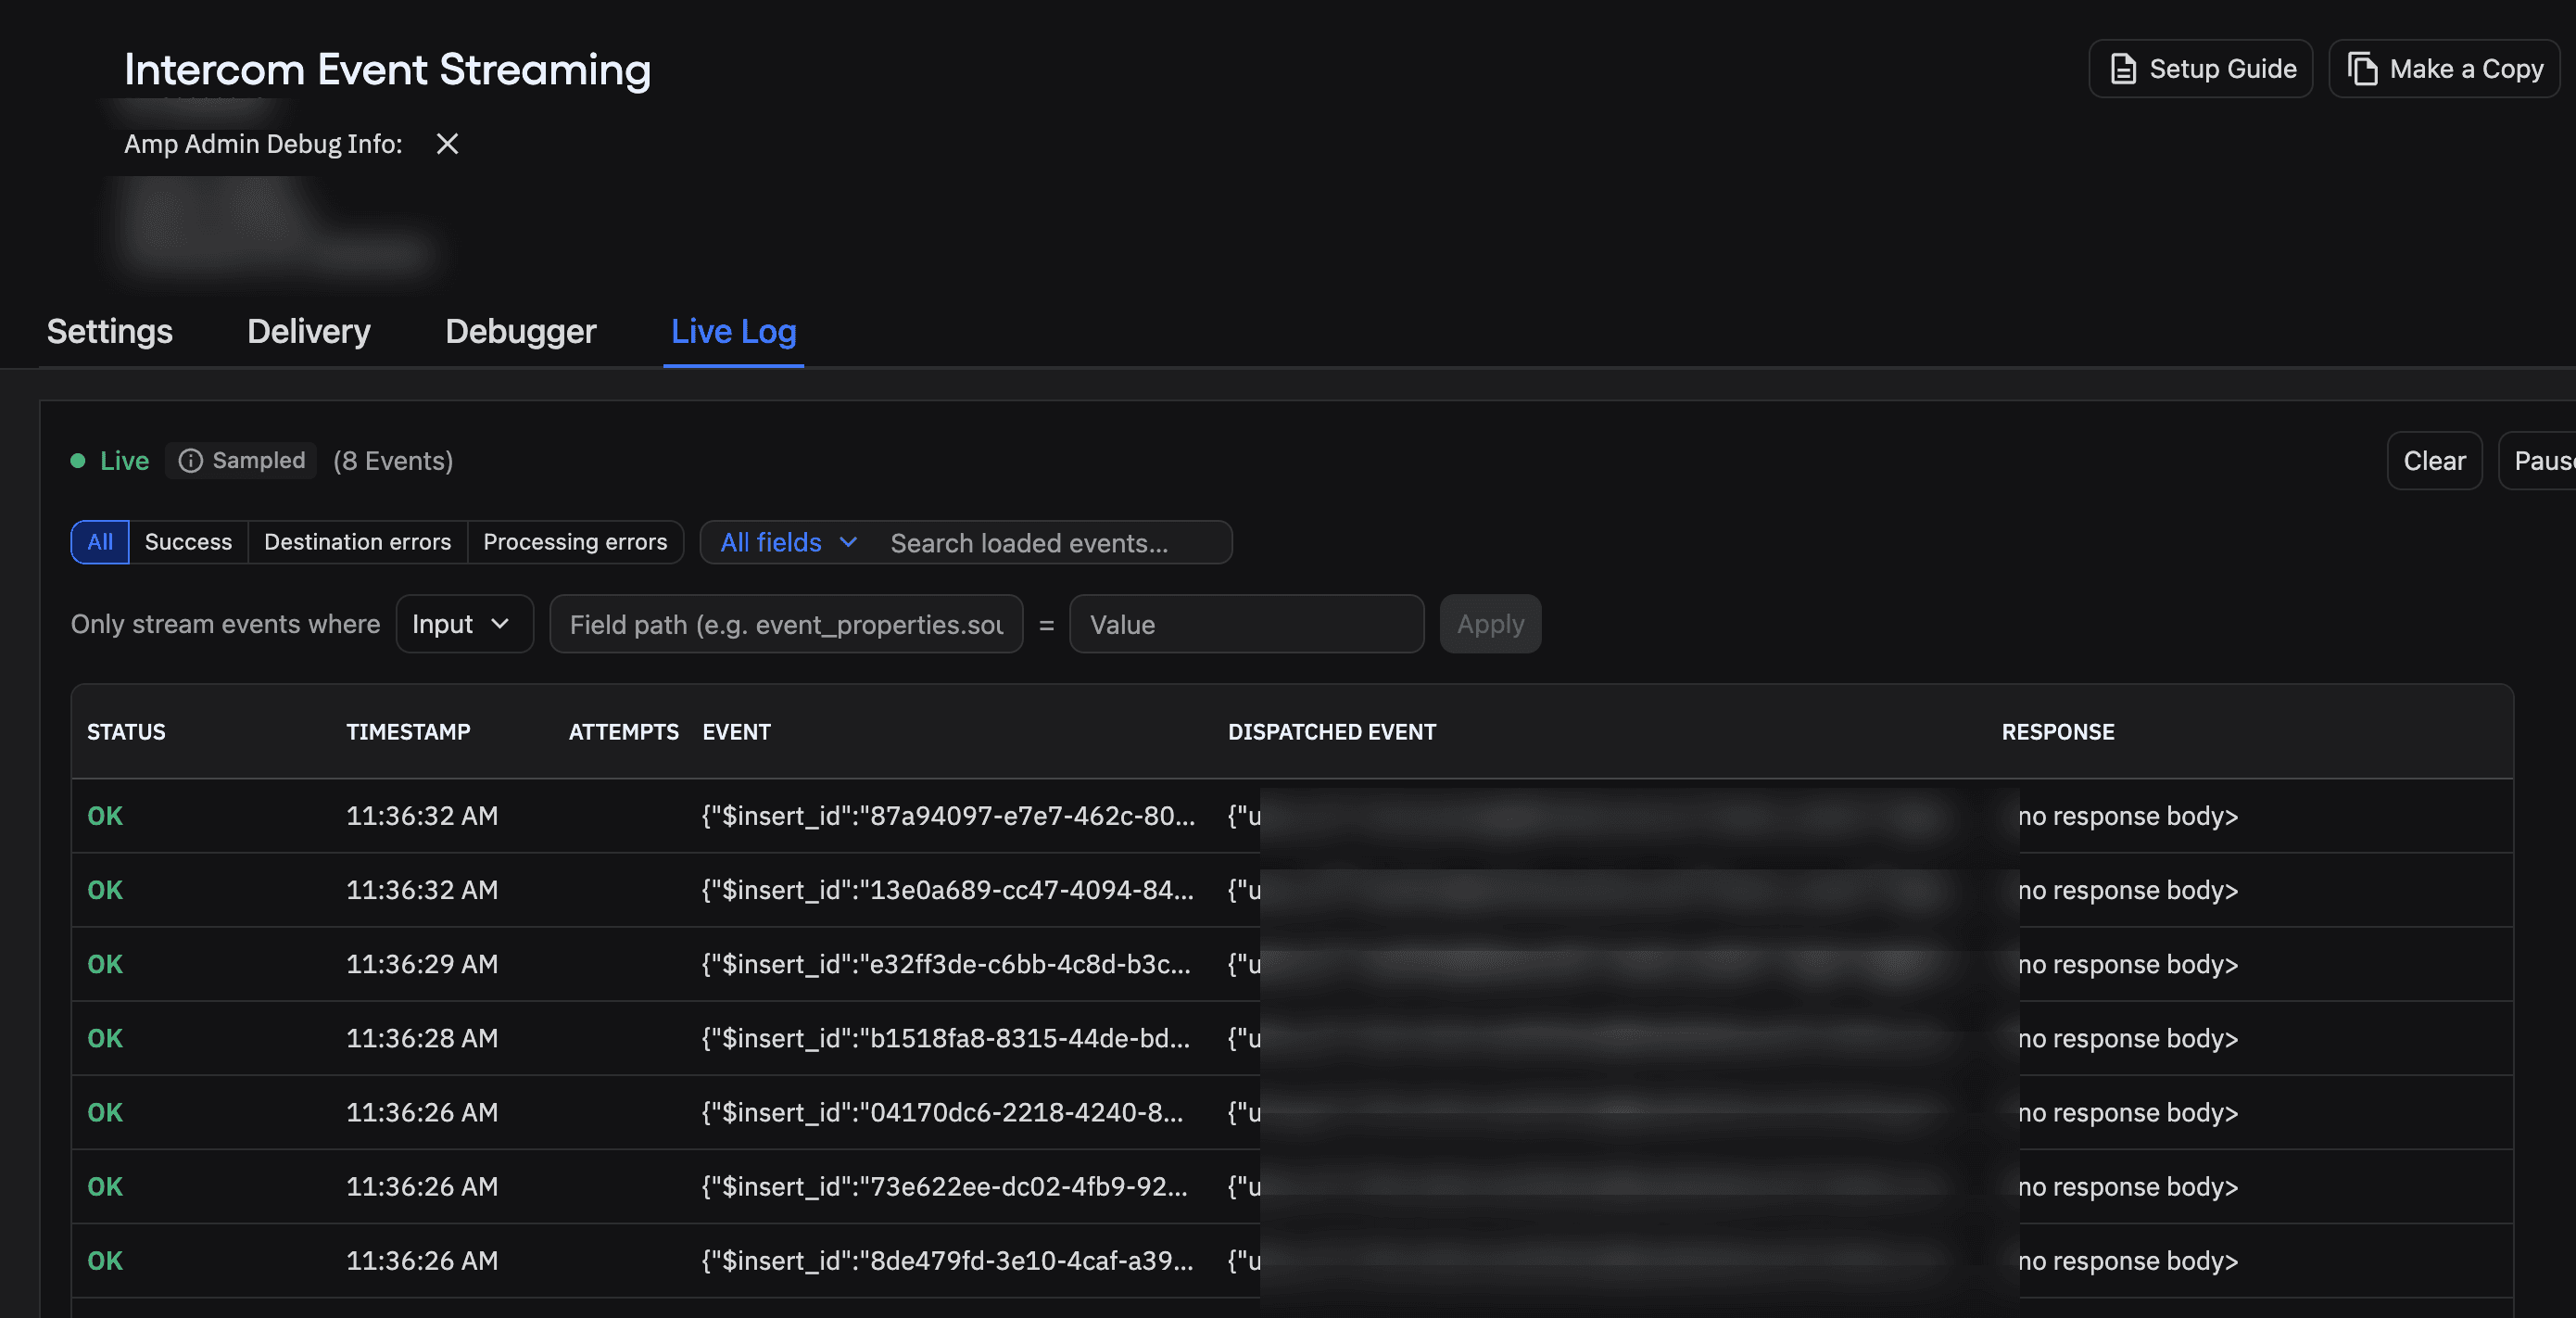Open event with insert_id 04170dc6-2218
The height and width of the screenshot is (1318, 2576).
tap(942, 1112)
